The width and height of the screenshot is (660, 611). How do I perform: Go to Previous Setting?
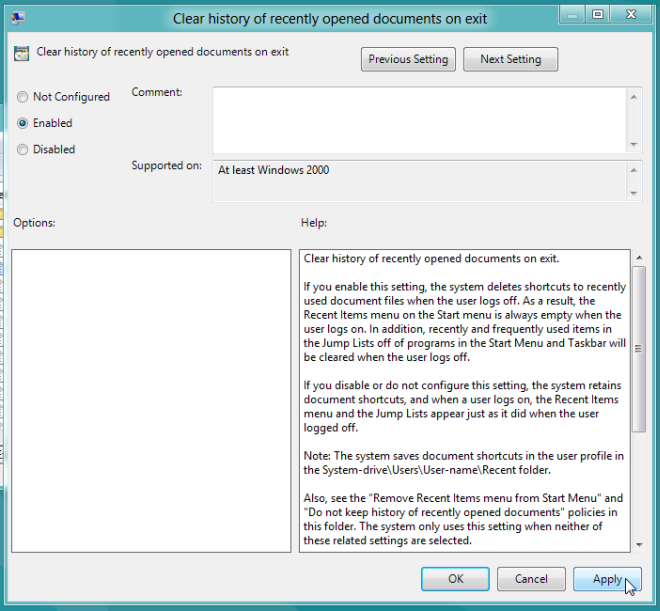pyautogui.click(x=408, y=59)
